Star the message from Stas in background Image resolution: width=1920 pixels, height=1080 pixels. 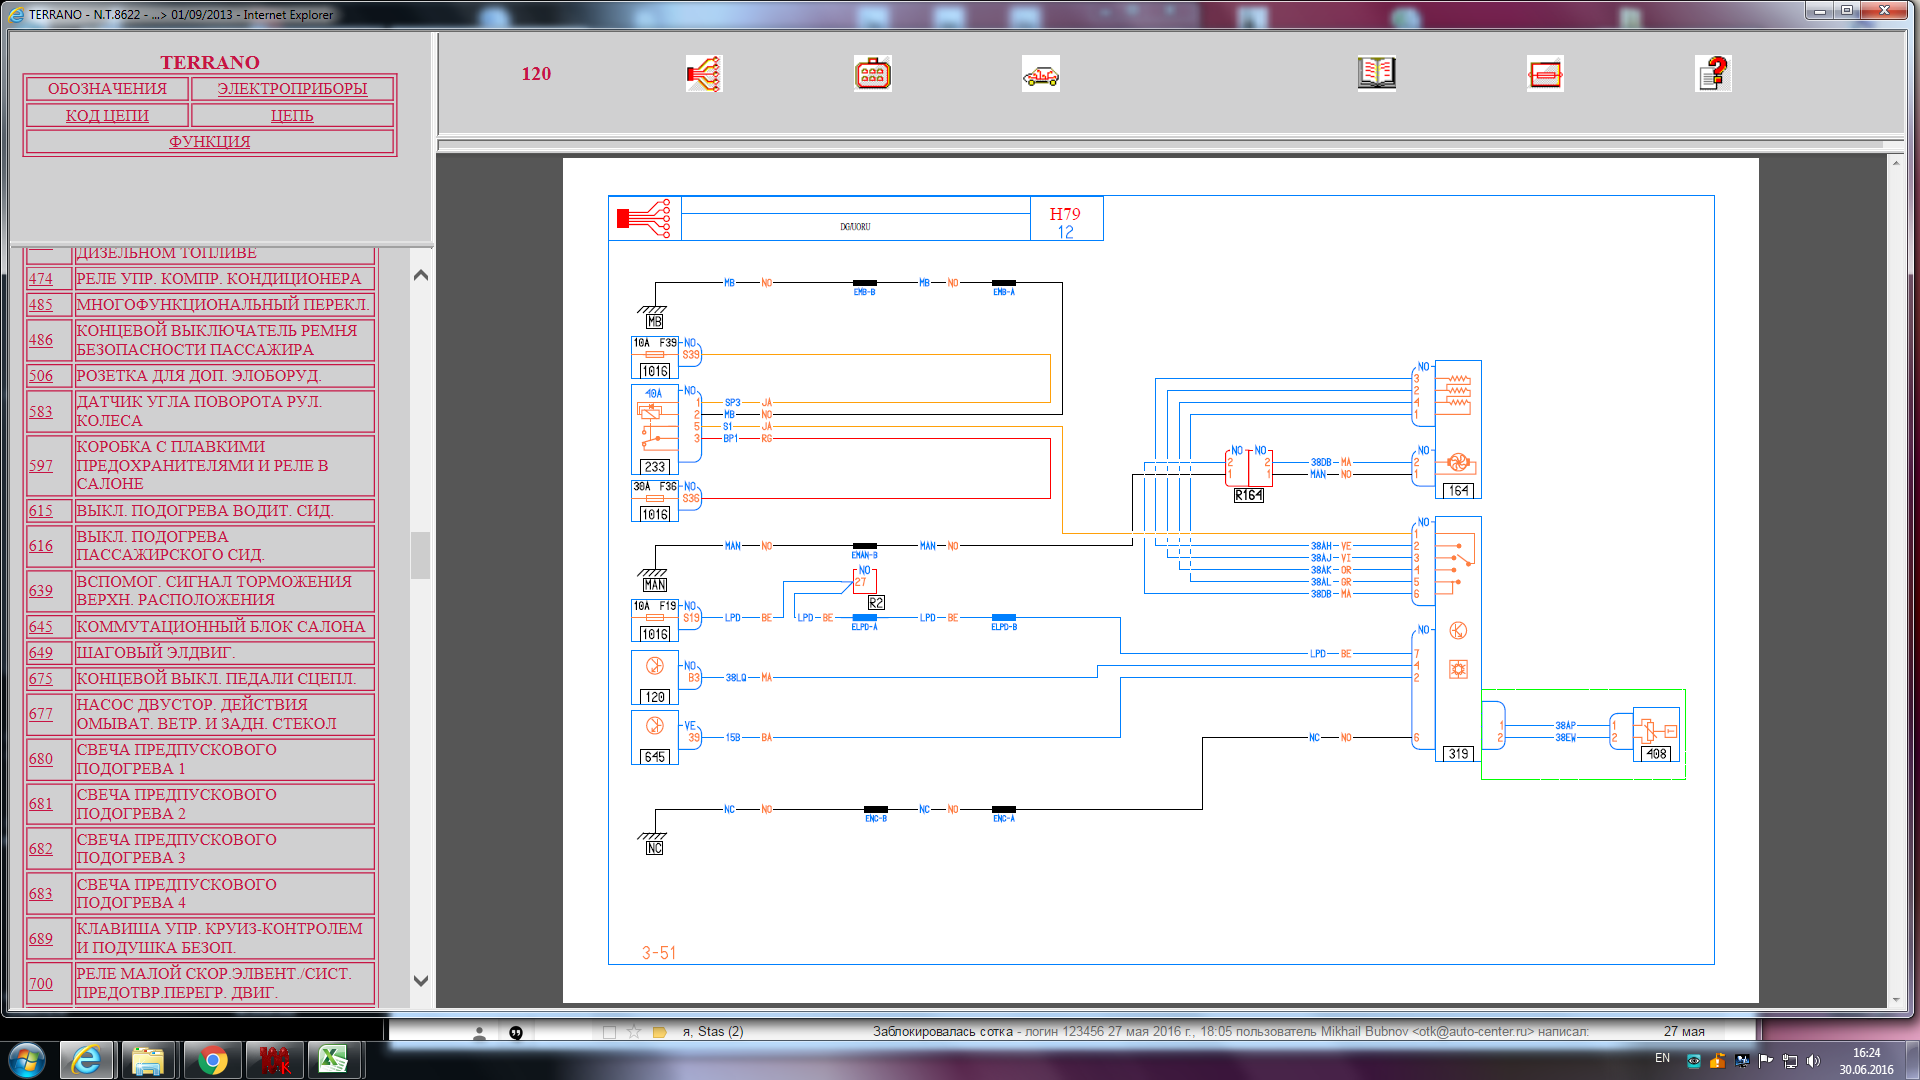click(634, 1032)
